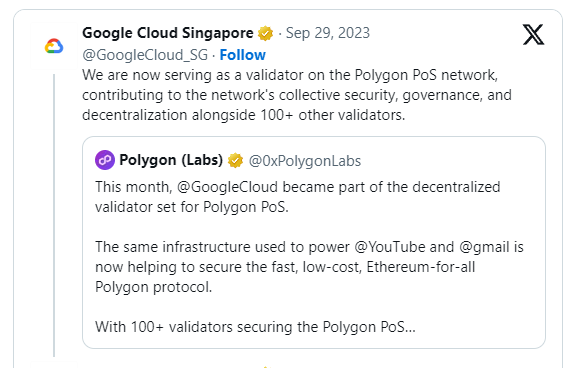The height and width of the screenshot is (368, 584).
Task: Click the Google Cloud profile avatar
Action: click(x=54, y=46)
